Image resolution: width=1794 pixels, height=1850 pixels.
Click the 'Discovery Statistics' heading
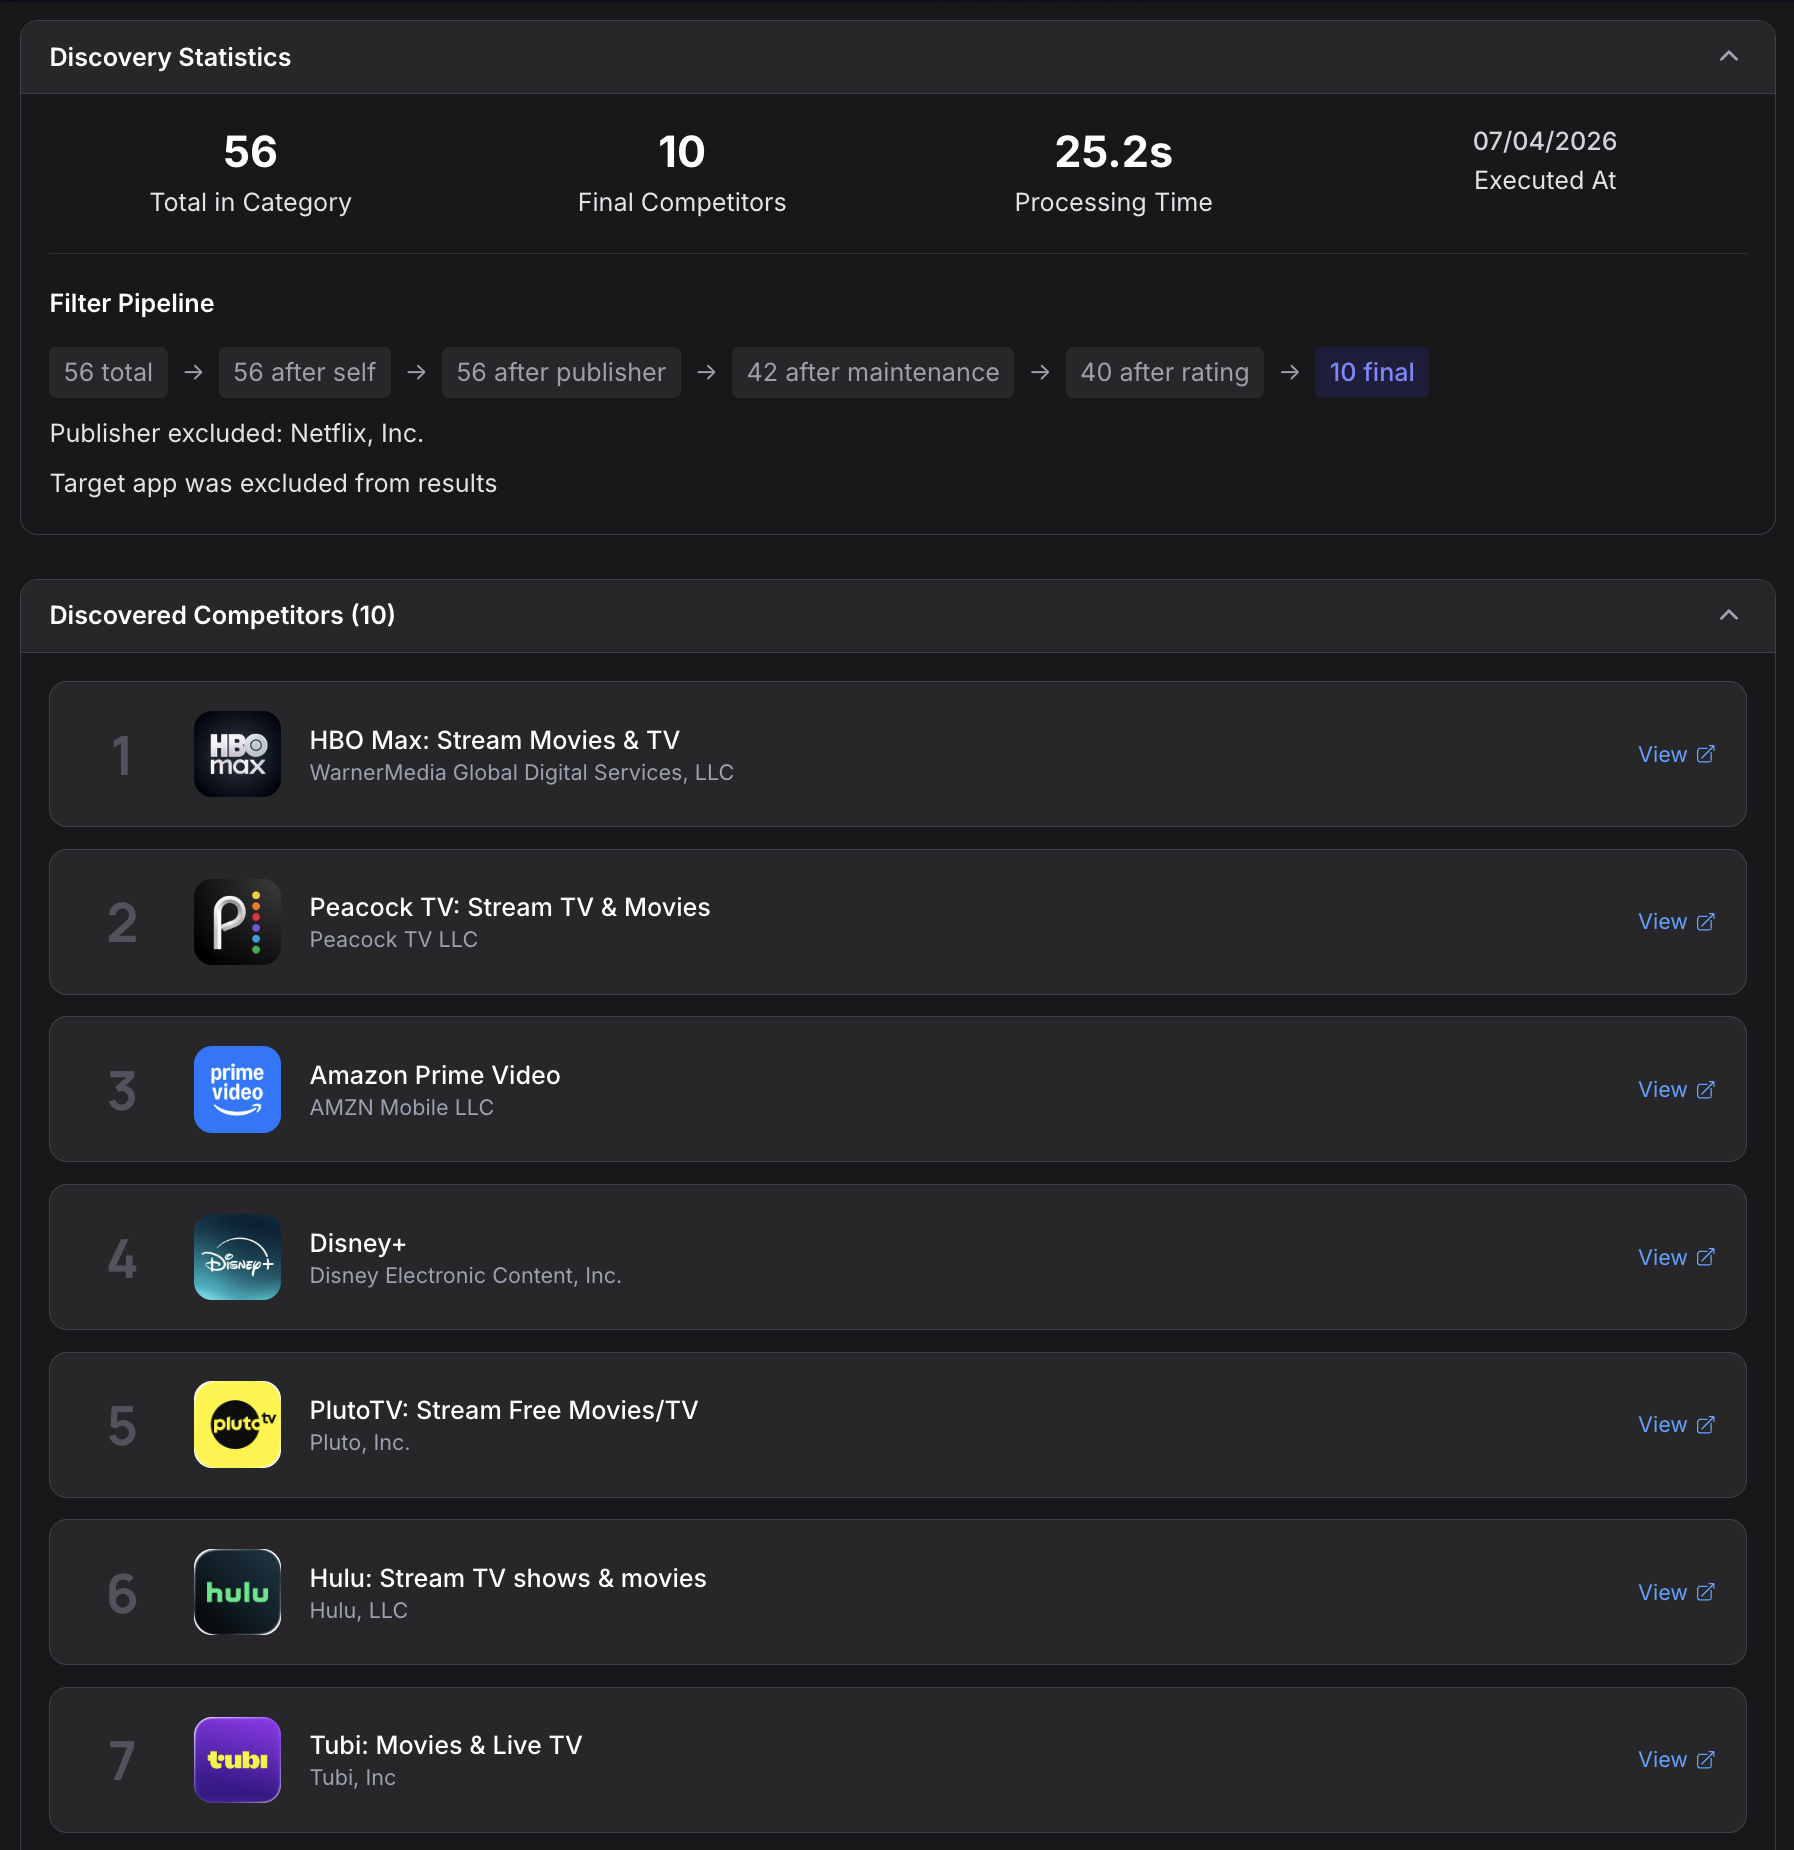(x=170, y=57)
